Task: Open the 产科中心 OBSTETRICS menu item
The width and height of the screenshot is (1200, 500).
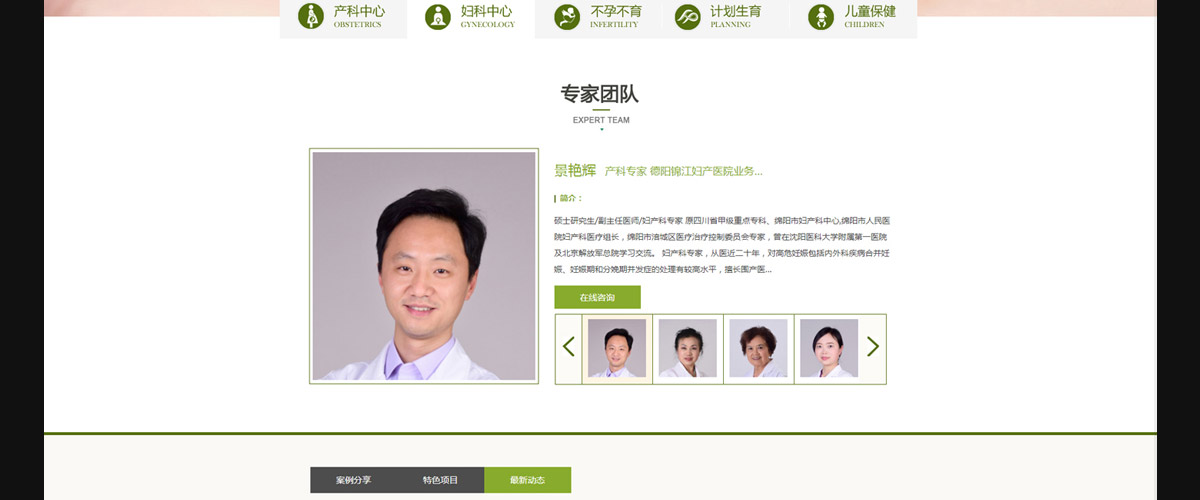Action: tap(343, 18)
